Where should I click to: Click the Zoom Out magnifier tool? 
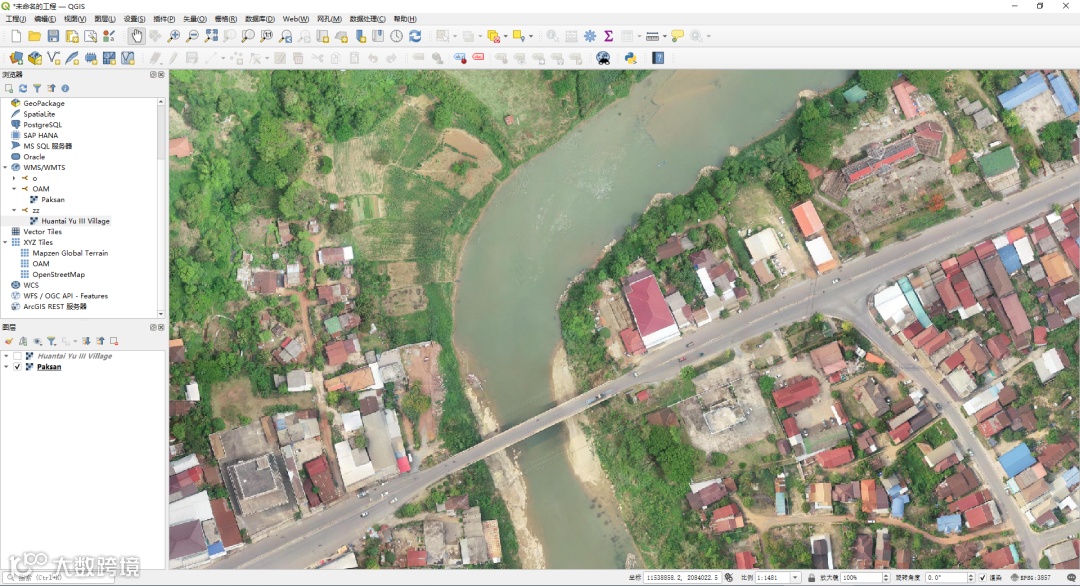pyautogui.click(x=192, y=36)
